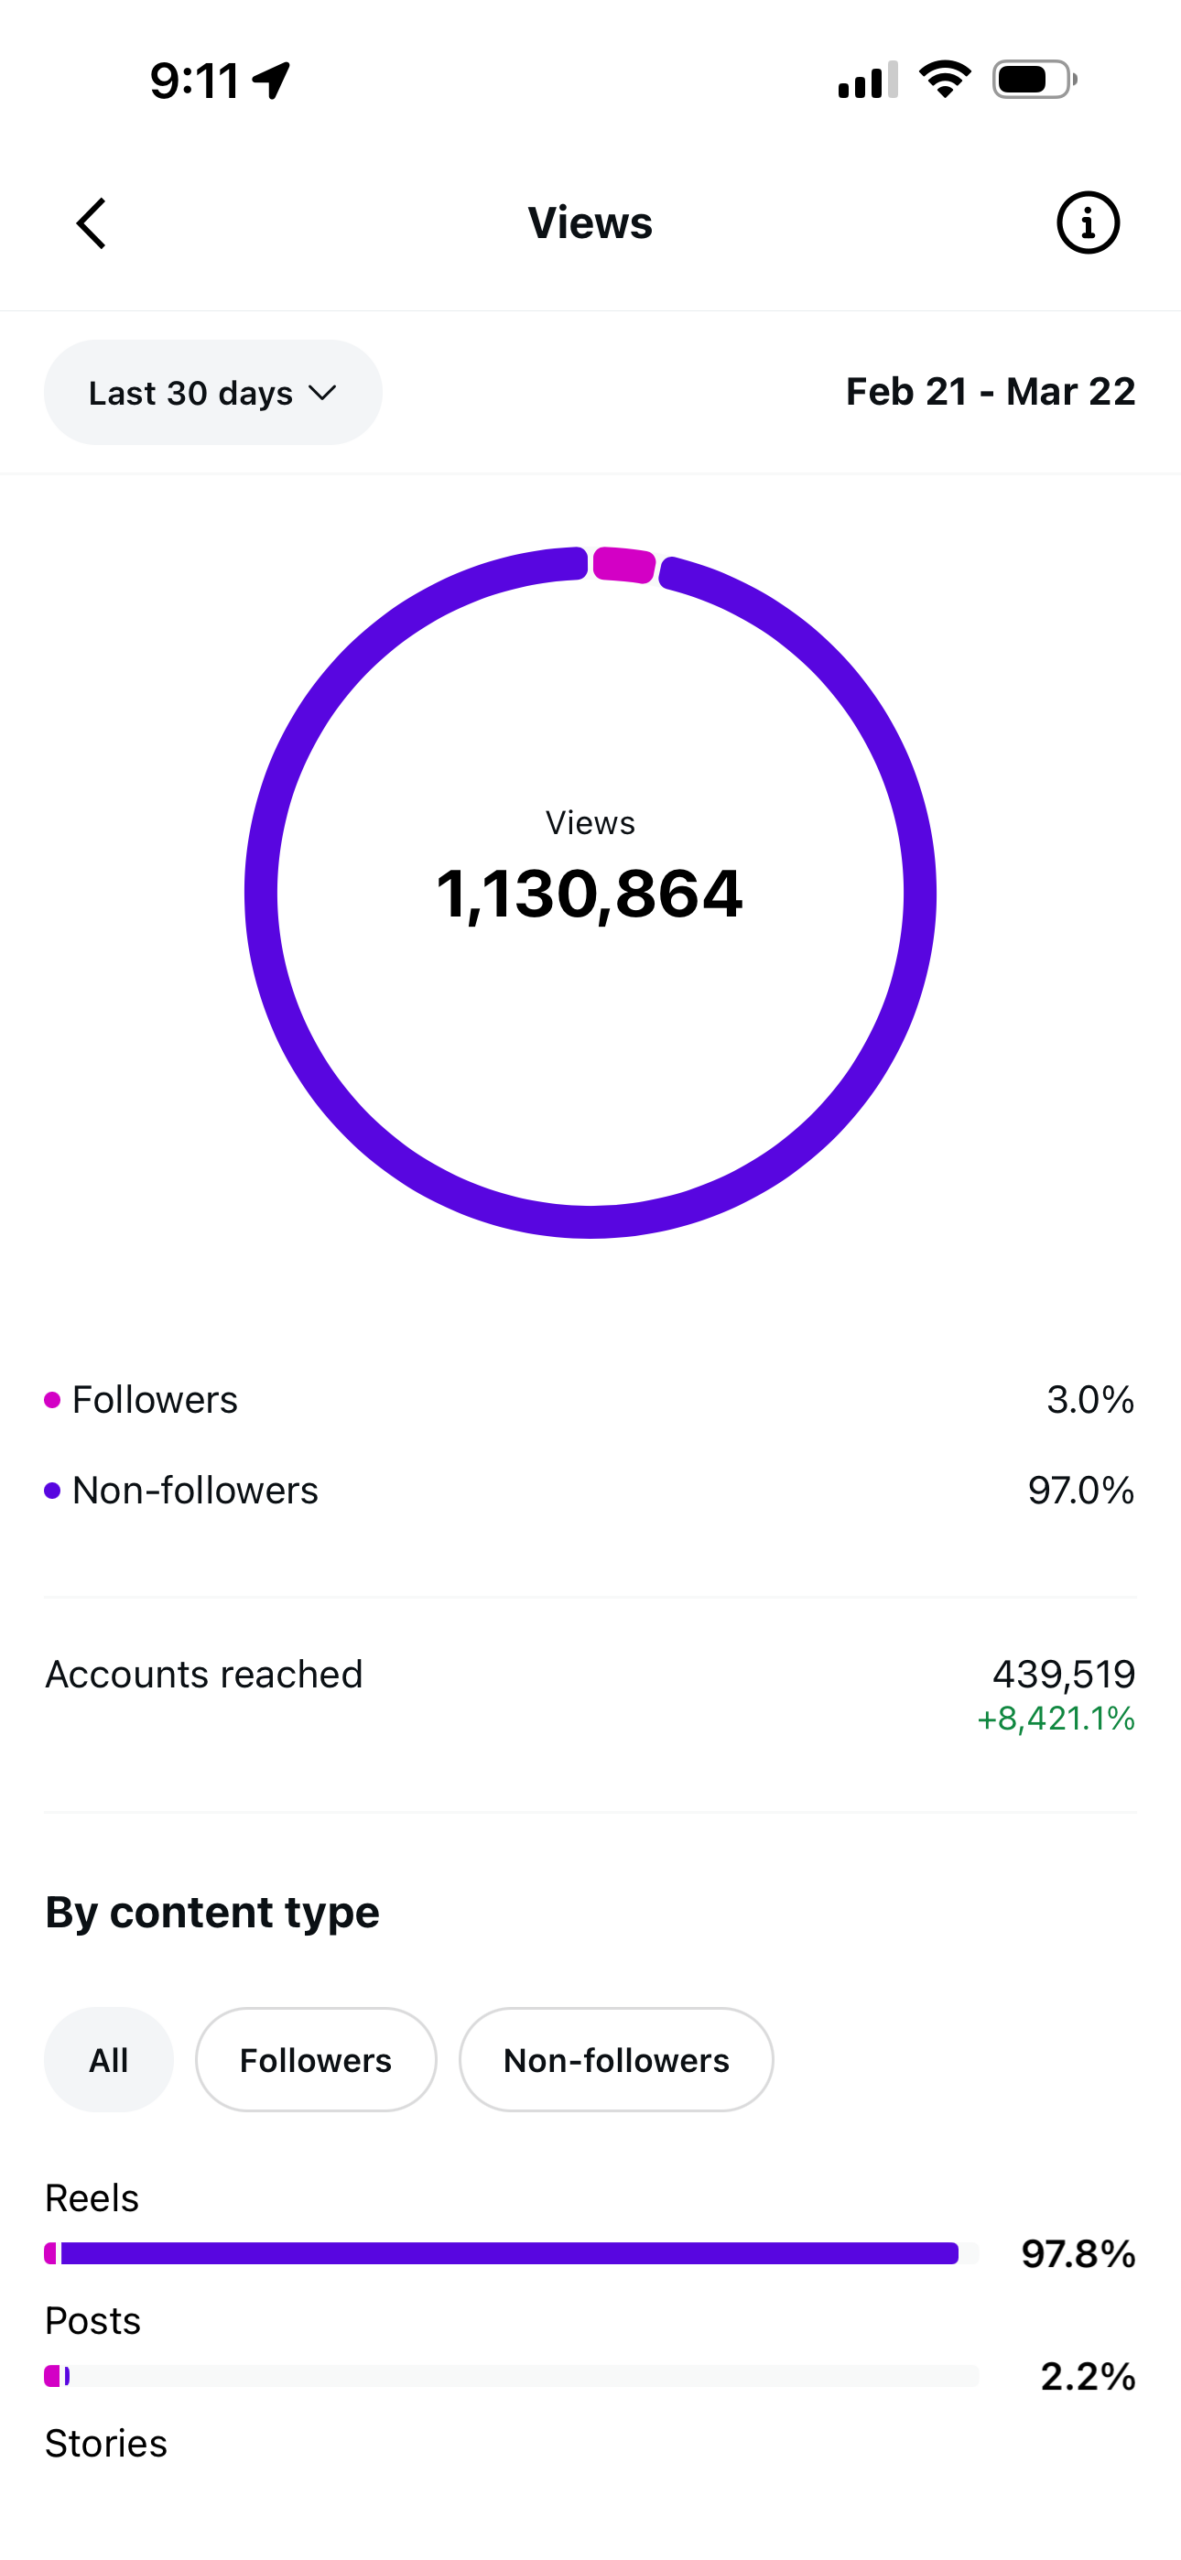Open the Stories content type row
Screen dimensions: 1181x2560
[106, 2443]
